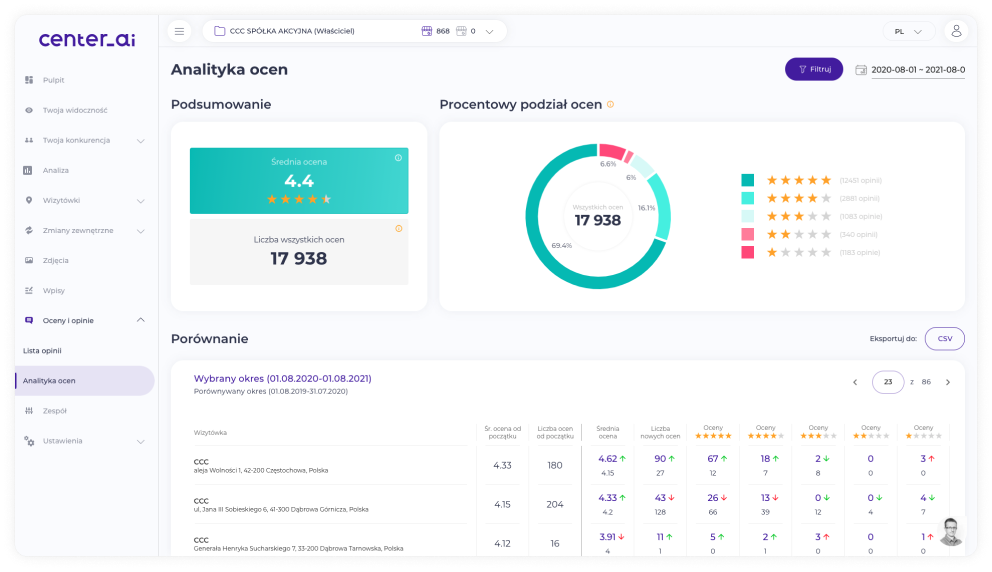This screenshot has width=992, height=572.
Task: Go to next page arrow in Porównanie
Action: coord(948,382)
